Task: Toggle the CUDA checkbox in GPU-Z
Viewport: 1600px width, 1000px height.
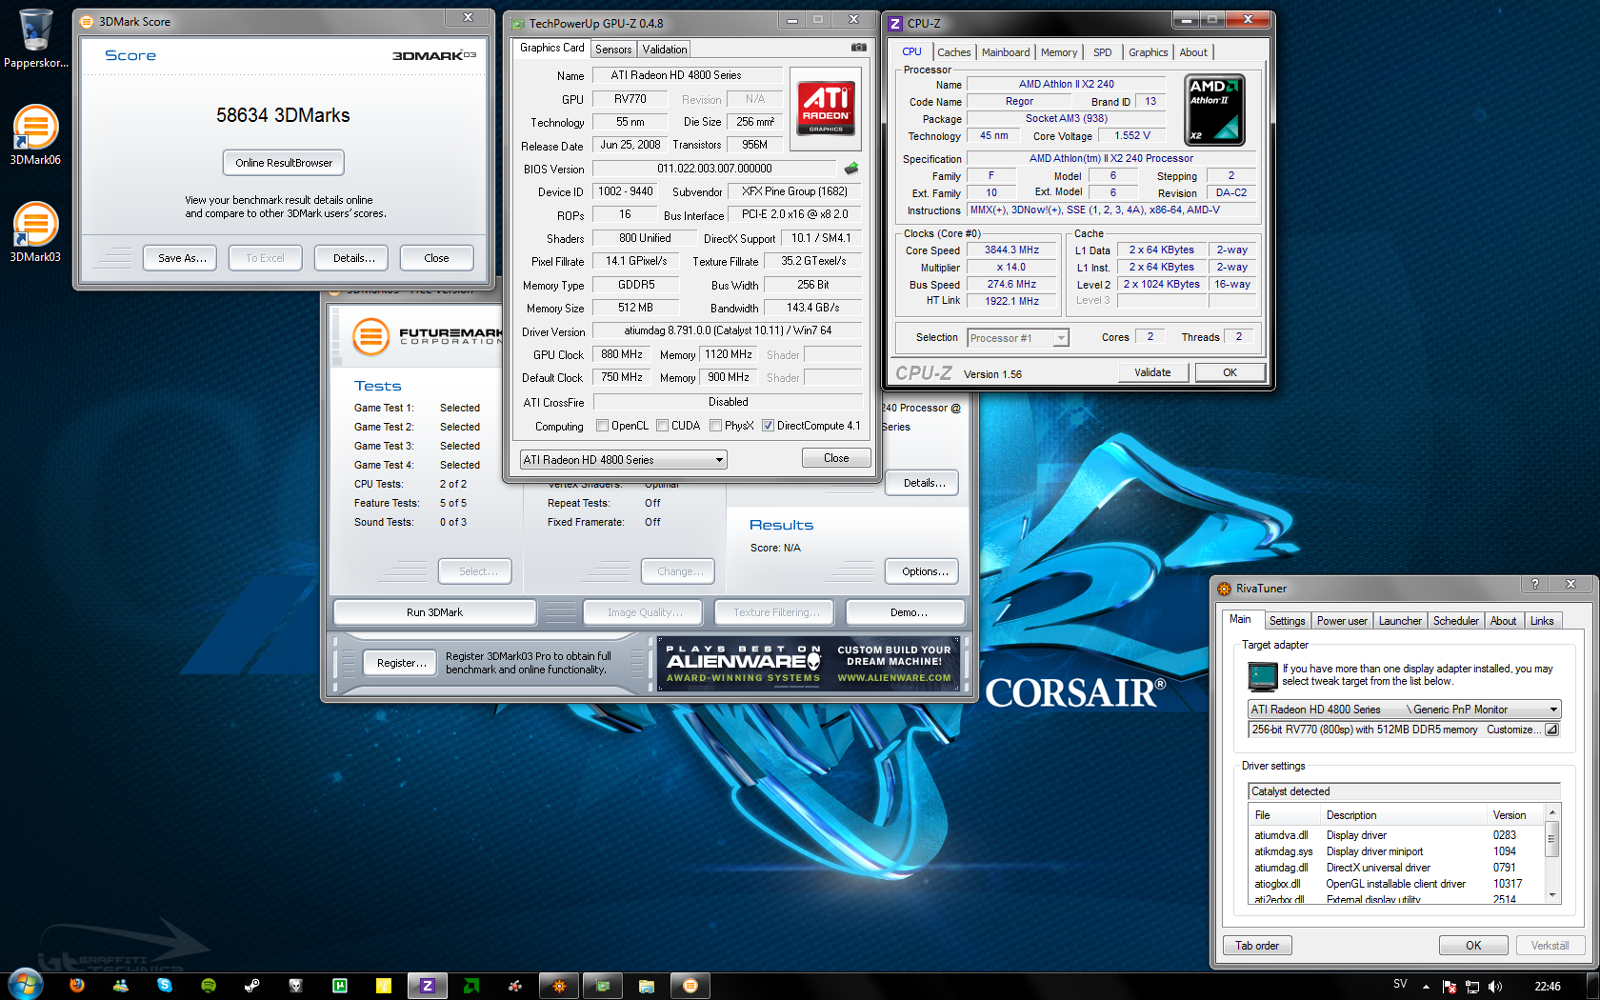Action: [662, 426]
